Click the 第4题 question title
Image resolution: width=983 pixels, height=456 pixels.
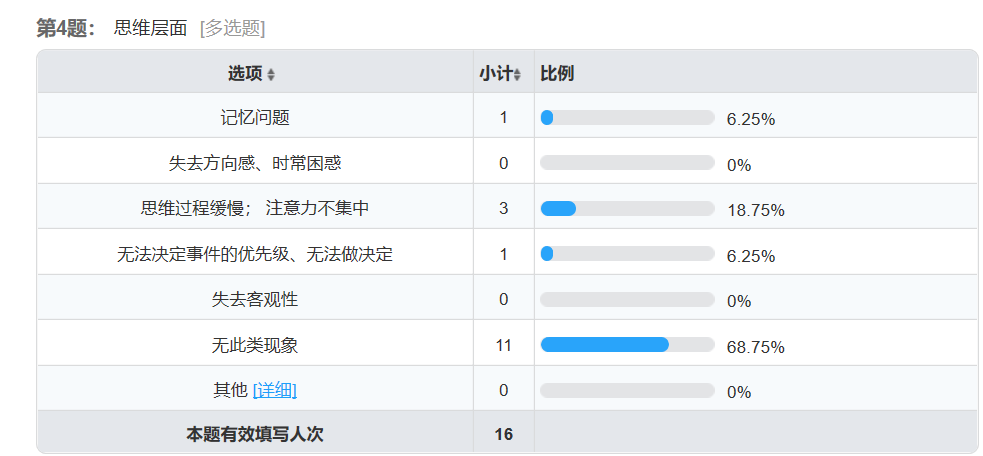(66, 28)
